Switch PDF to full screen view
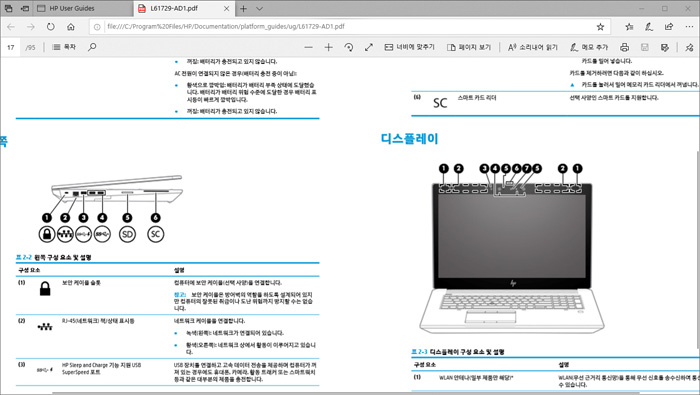This screenshot has width=700, height=395. click(x=369, y=47)
